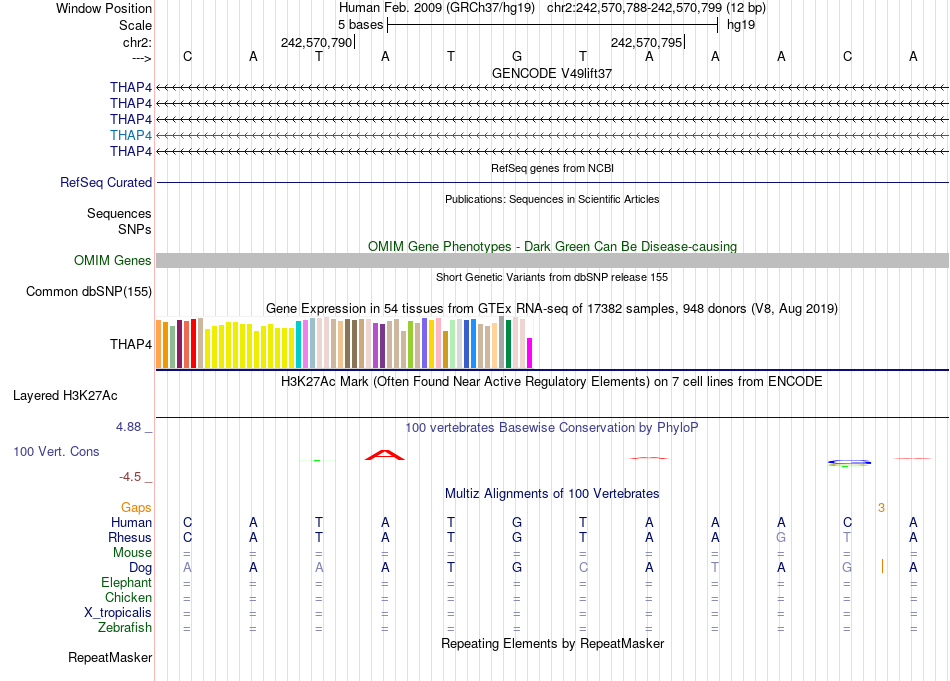The image size is (950, 681).
Task: Select the Dog alignment row label
Action: tap(141, 568)
